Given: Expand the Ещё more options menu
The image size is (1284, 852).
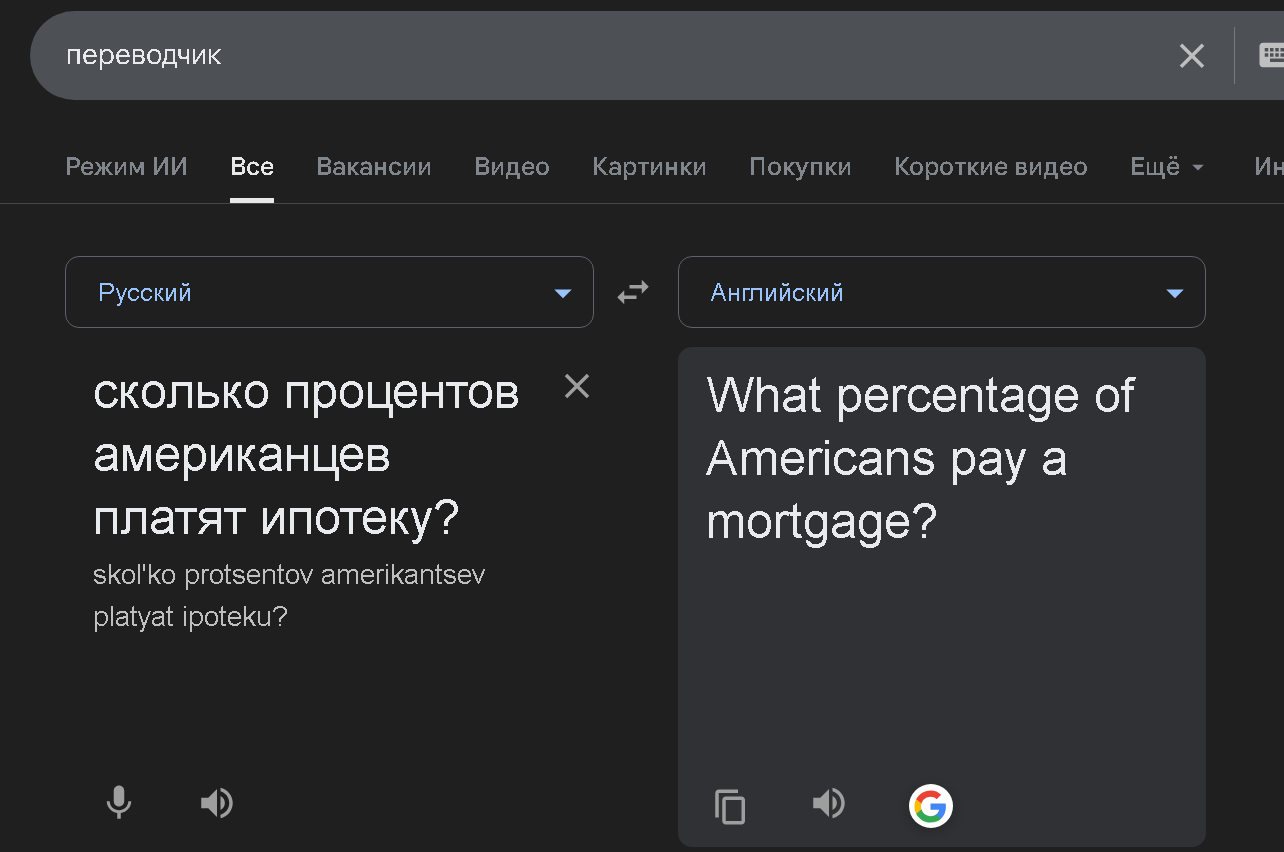Looking at the screenshot, I should pyautogui.click(x=1166, y=167).
